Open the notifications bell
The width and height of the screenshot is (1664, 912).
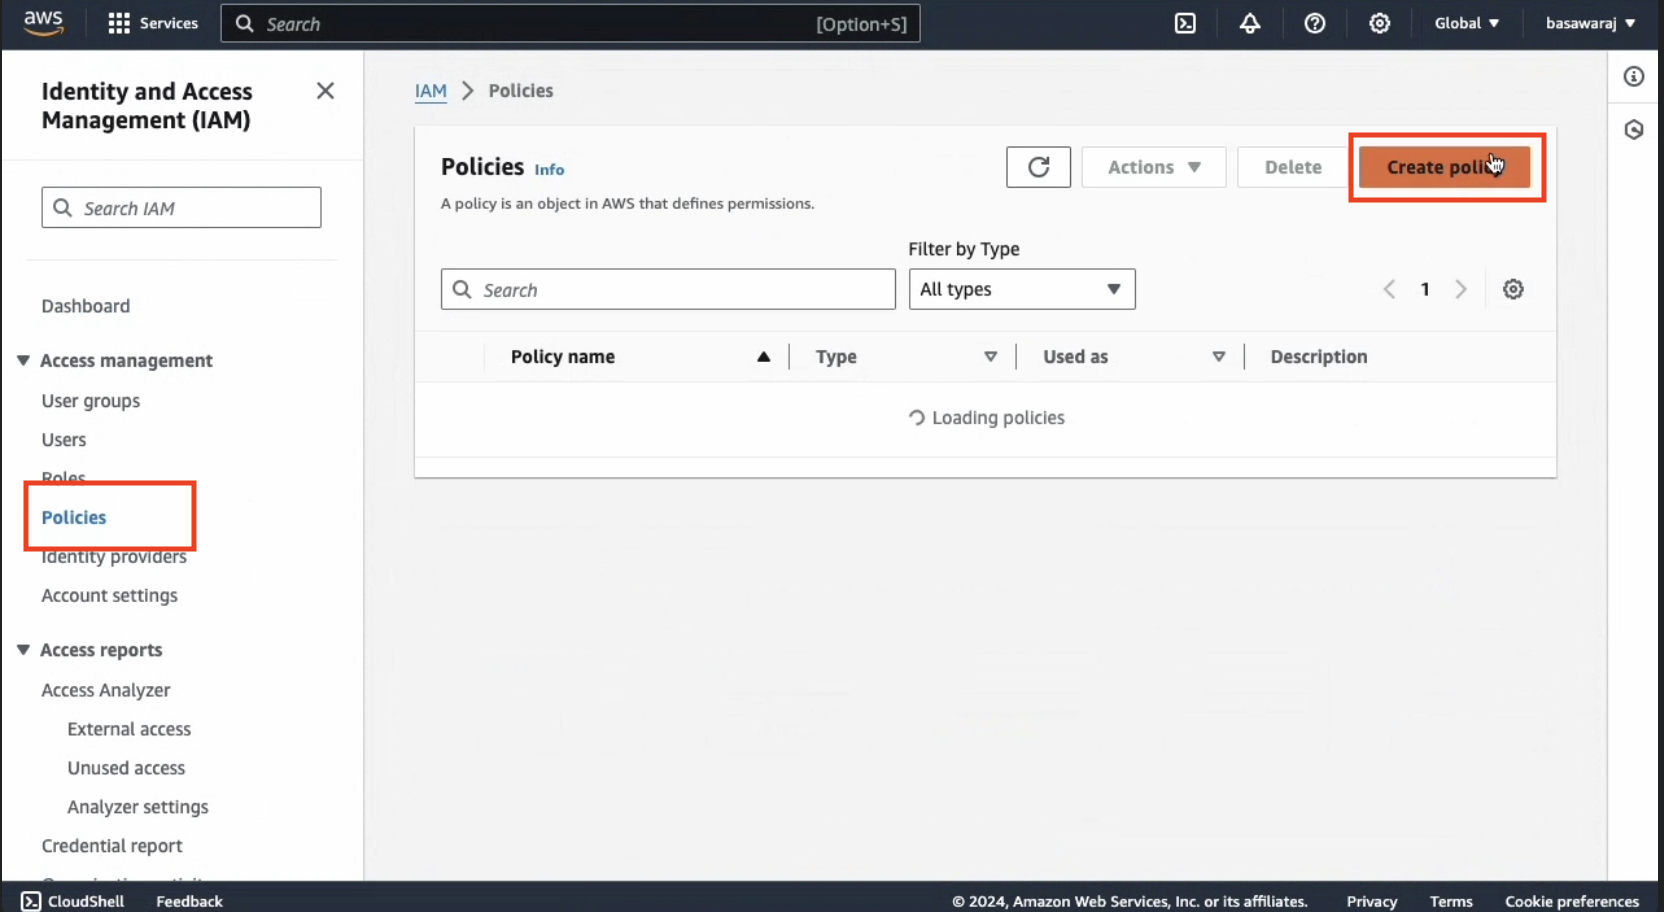coord(1250,23)
